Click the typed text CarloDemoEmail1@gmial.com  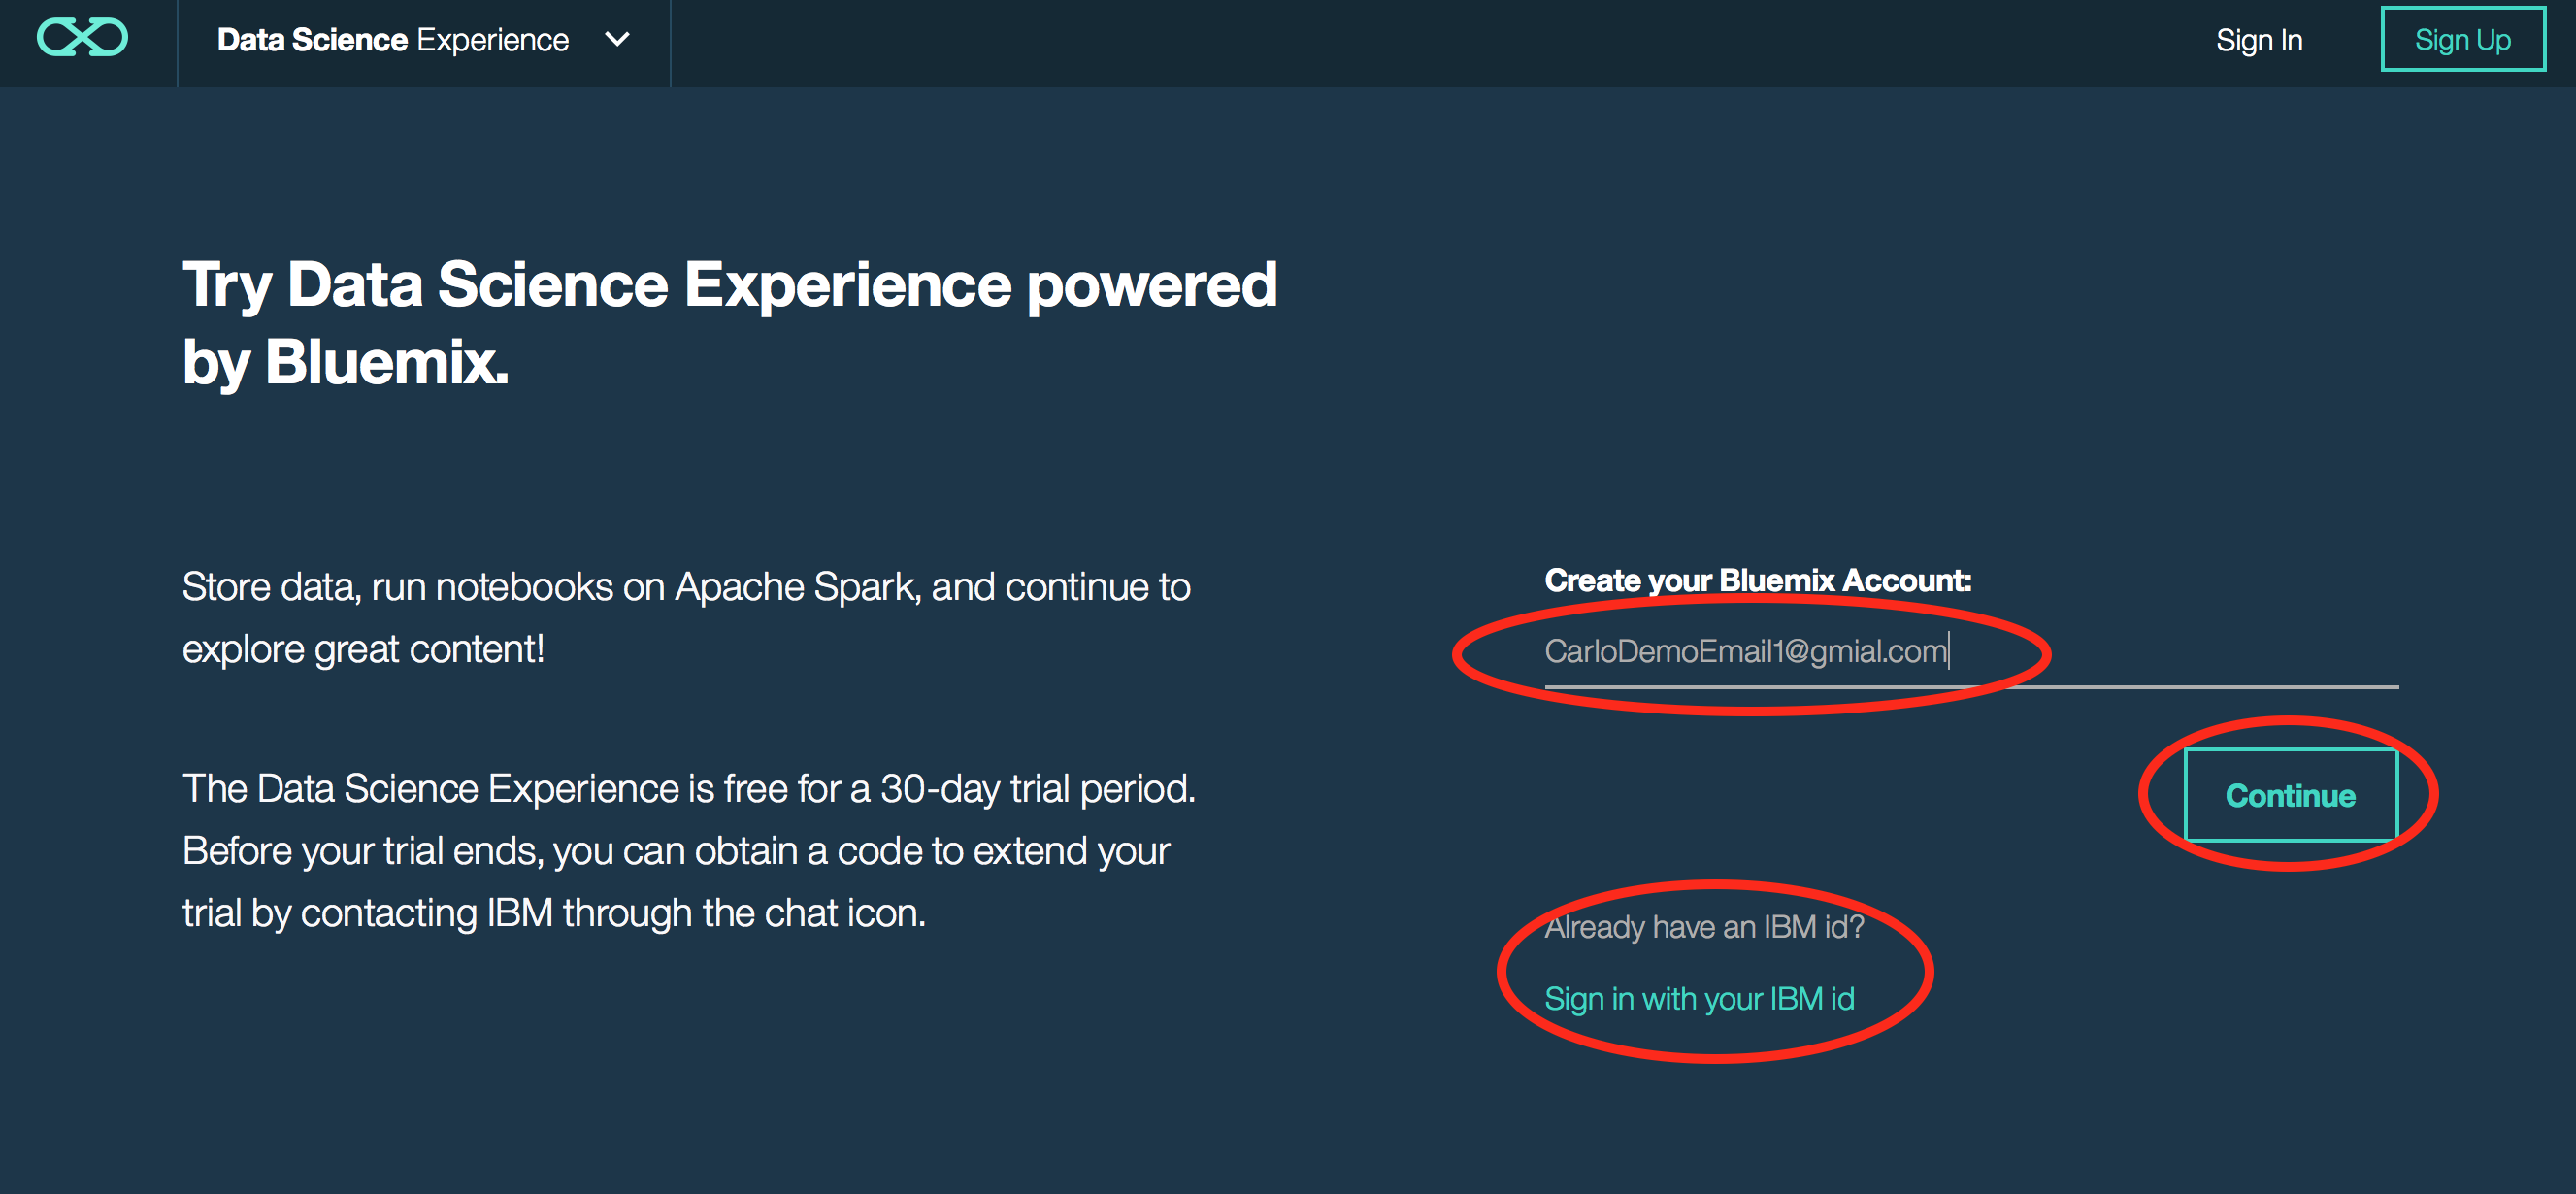click(x=1744, y=652)
